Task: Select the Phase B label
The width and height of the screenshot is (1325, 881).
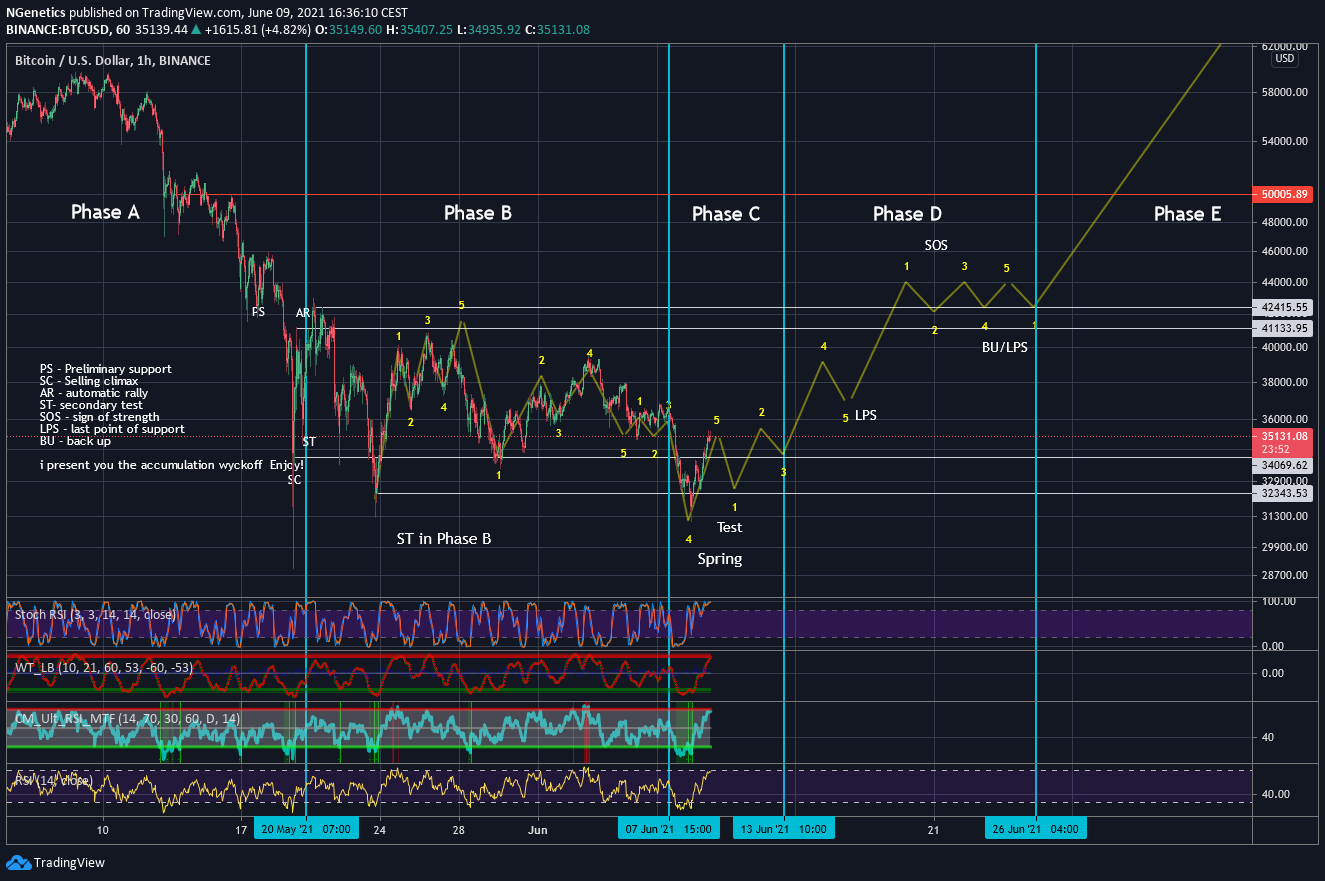Action: (478, 212)
